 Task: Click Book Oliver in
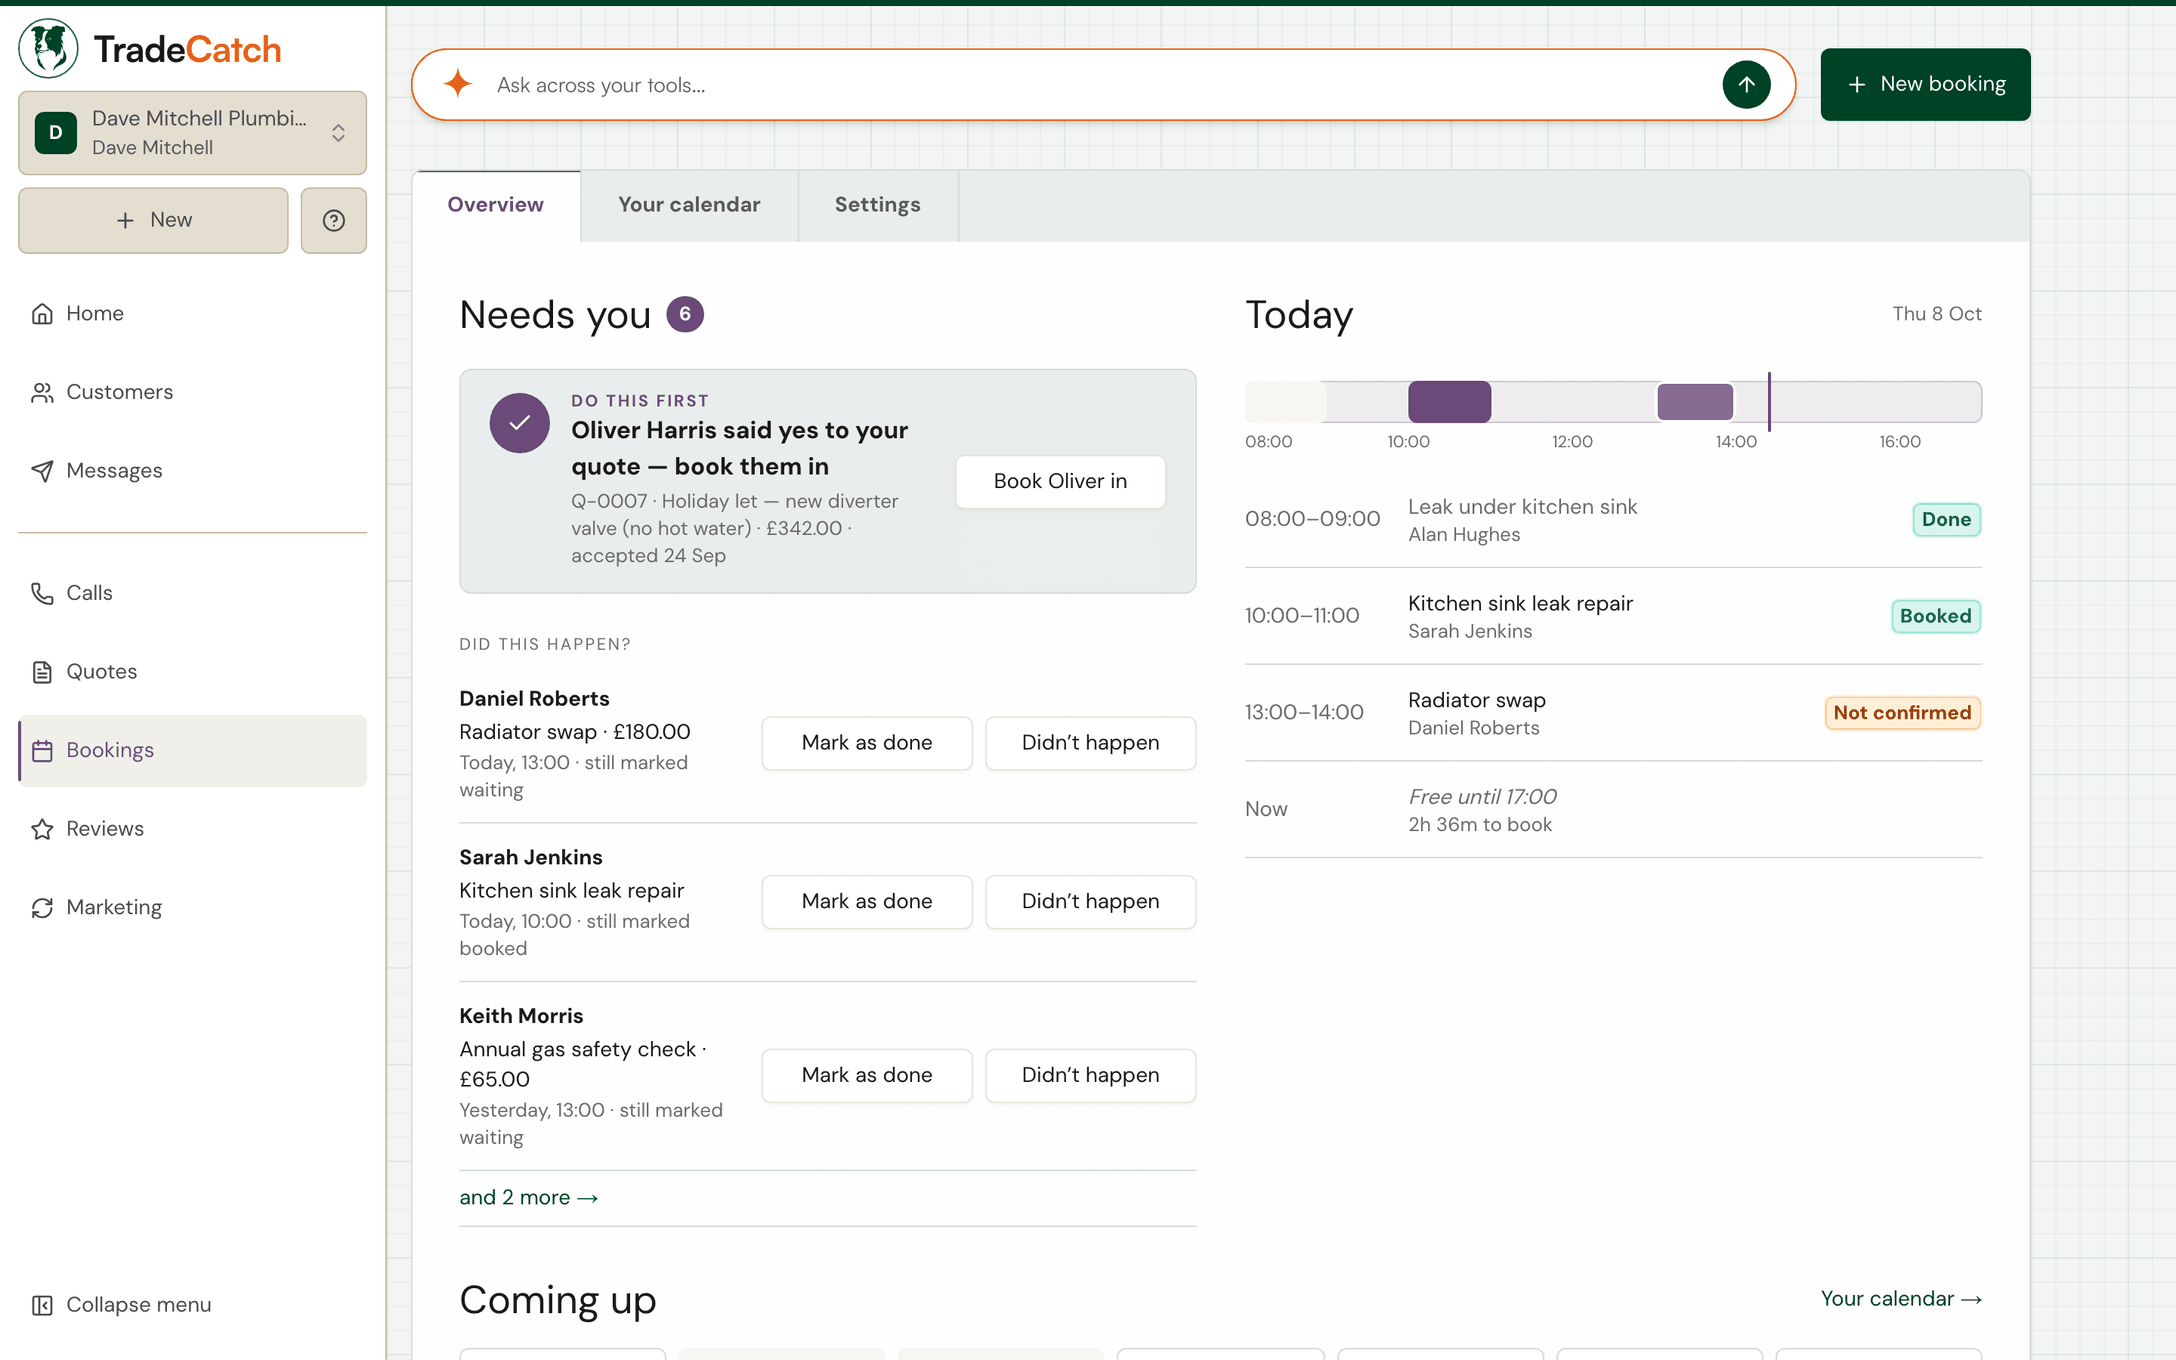click(1060, 482)
